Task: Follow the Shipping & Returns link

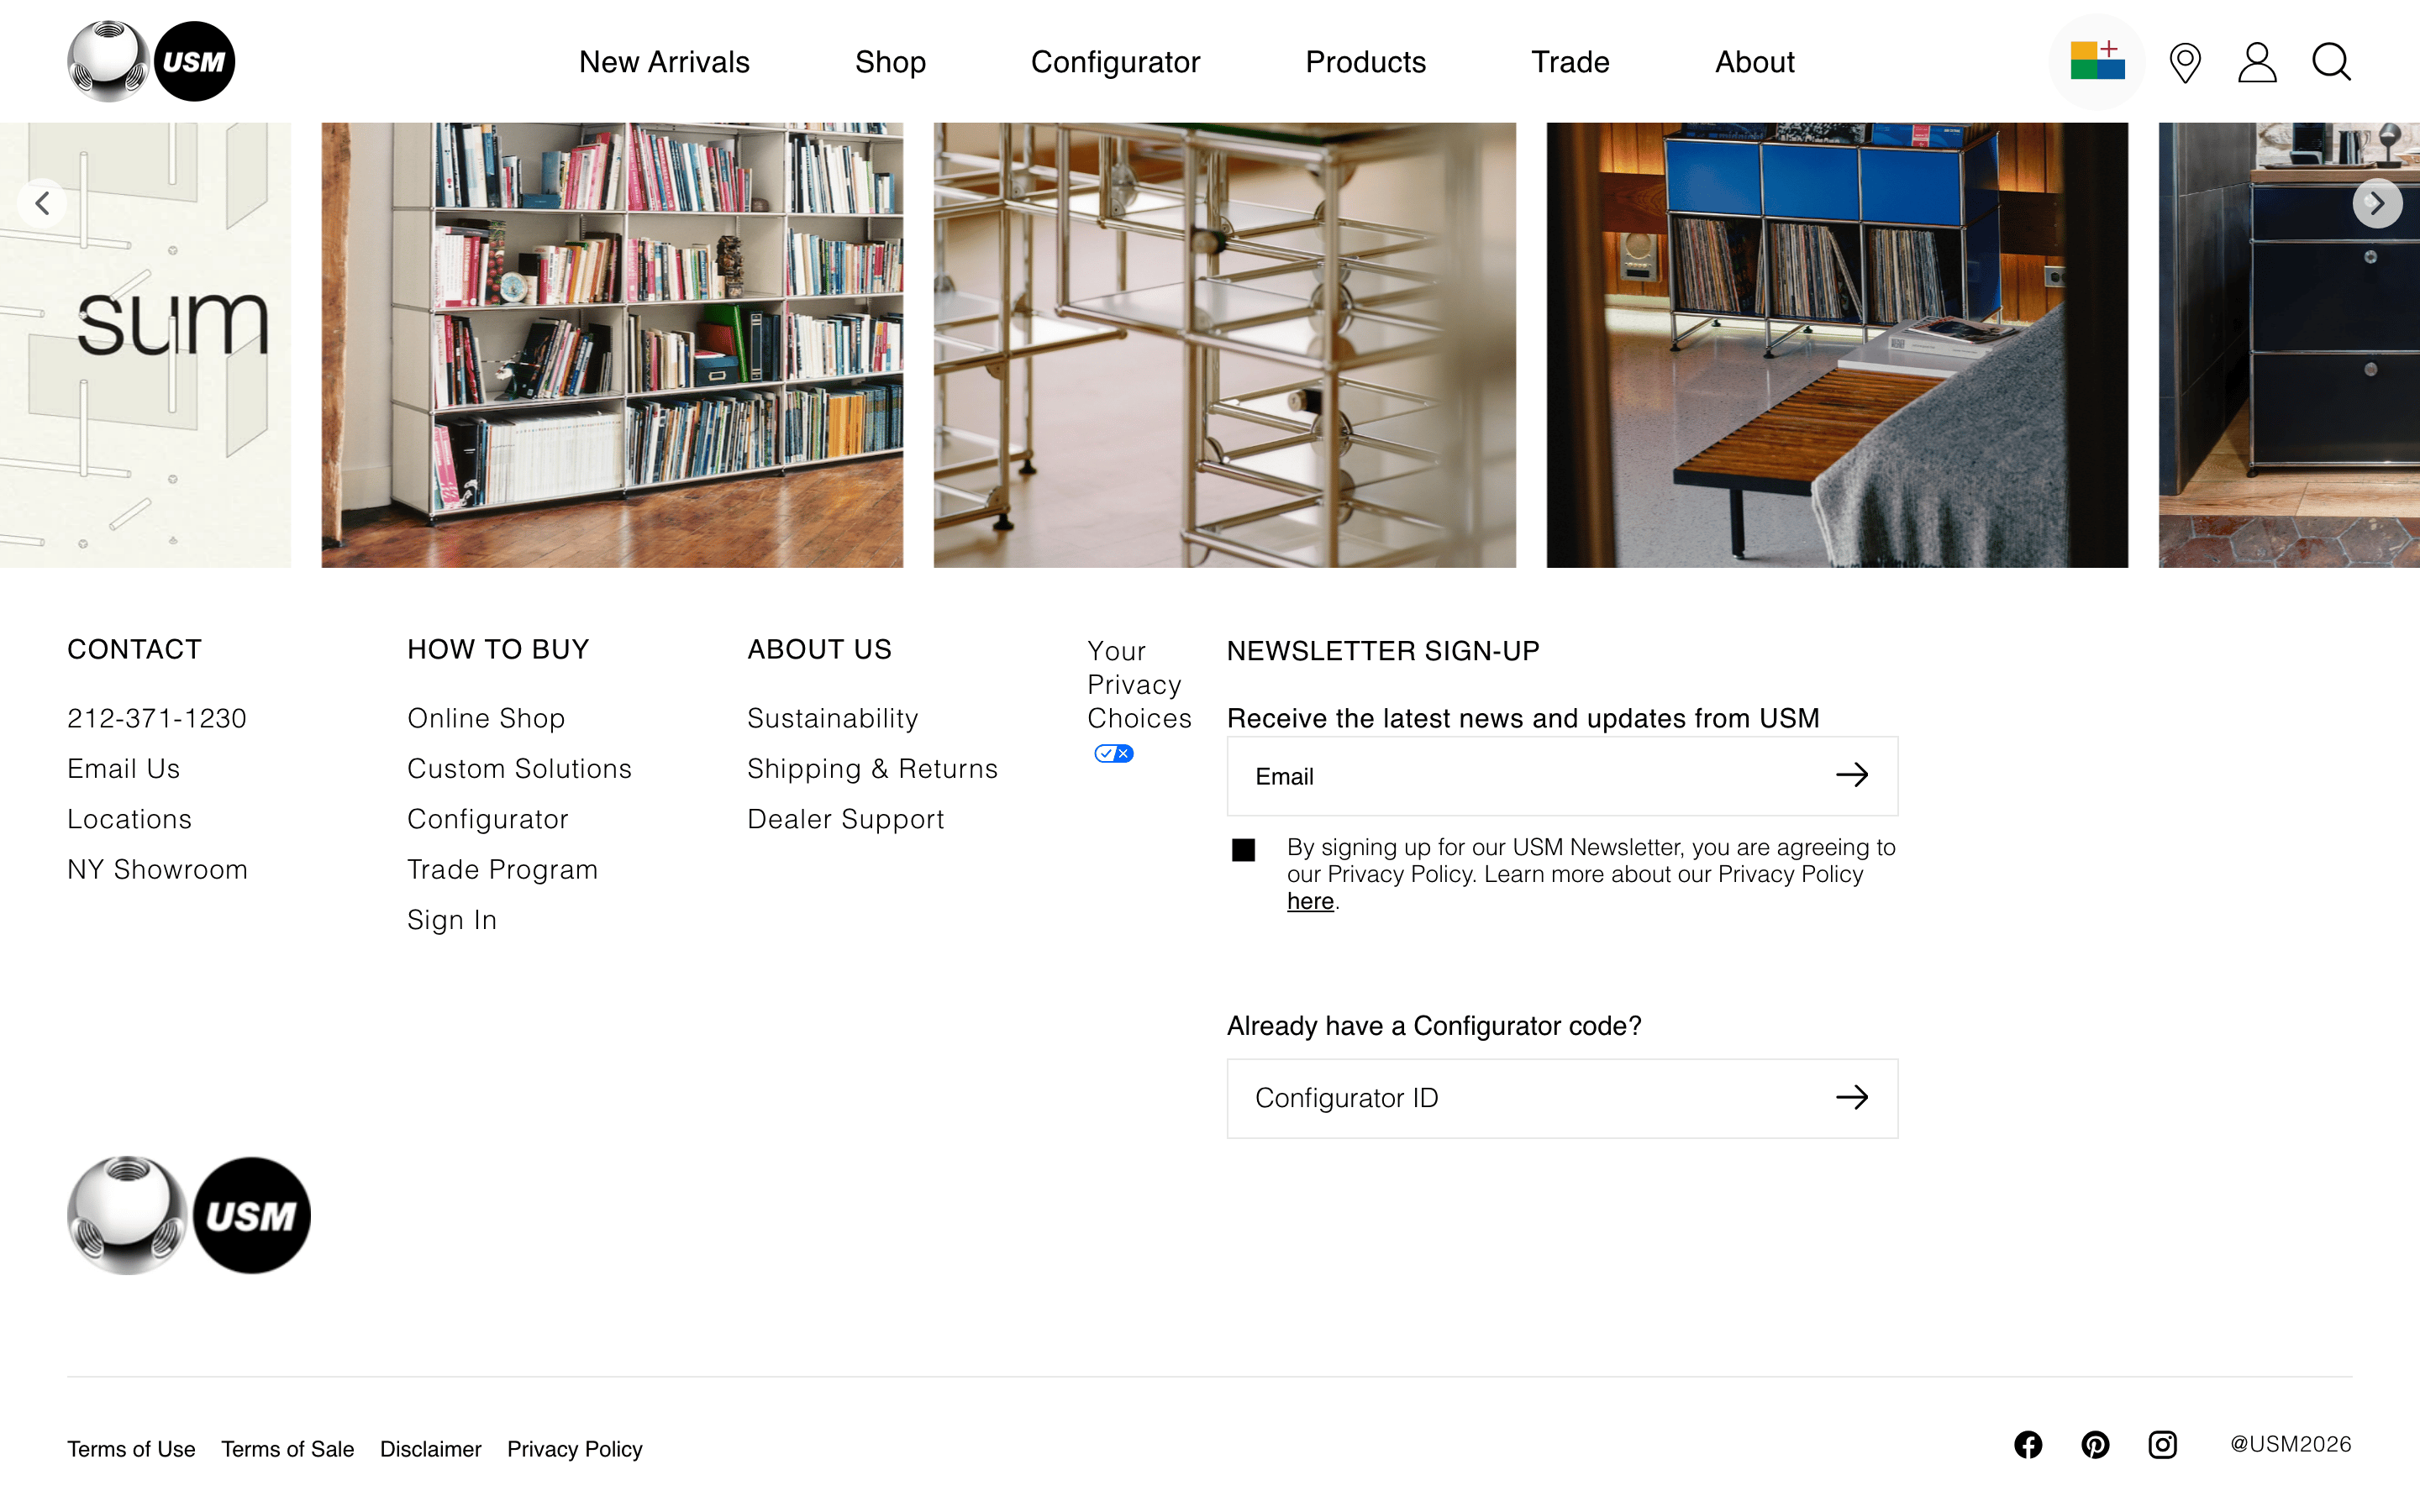Action: coord(872,768)
